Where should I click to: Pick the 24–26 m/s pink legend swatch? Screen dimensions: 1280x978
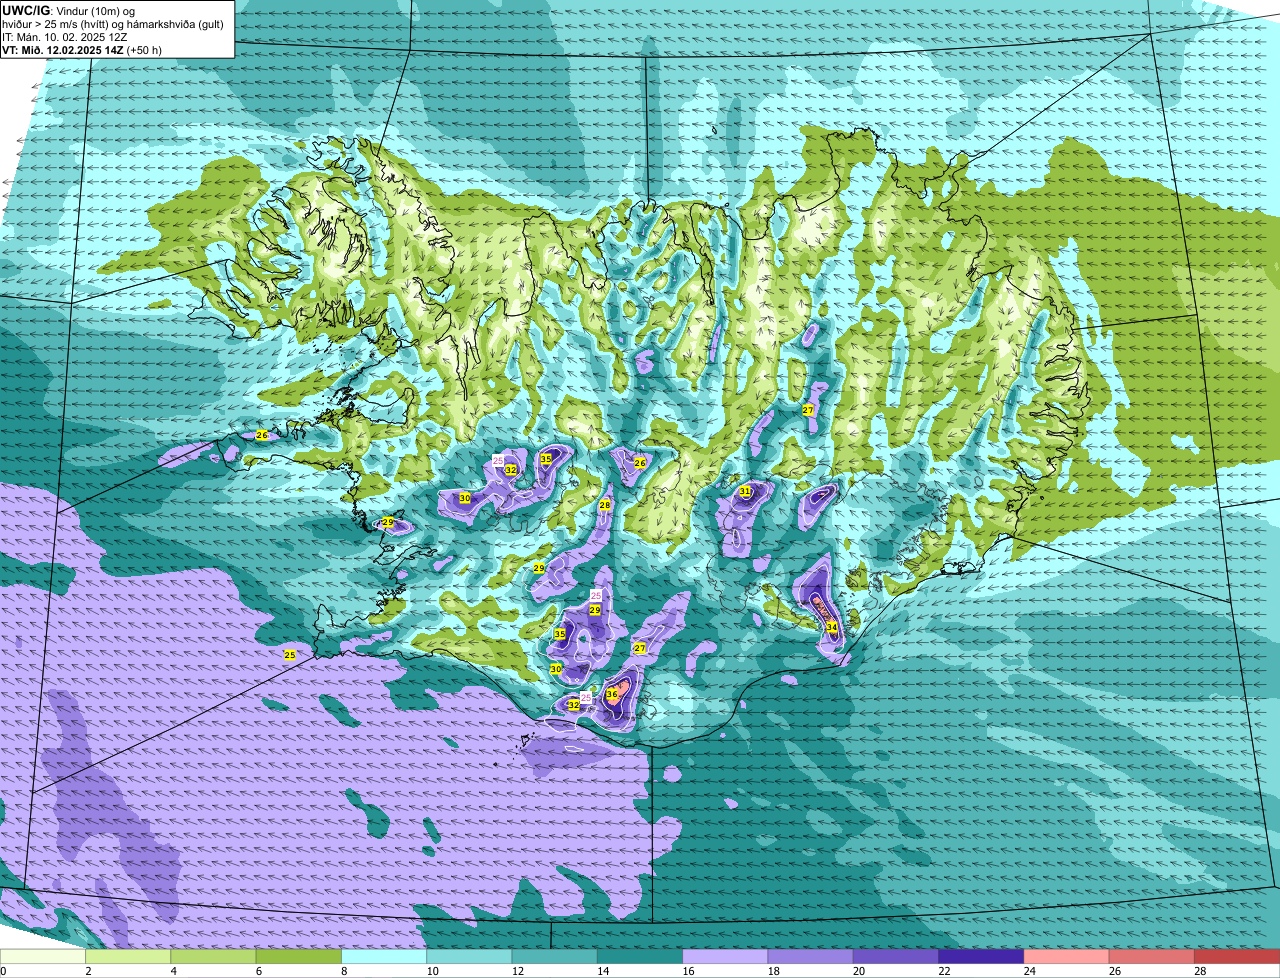click(1067, 956)
